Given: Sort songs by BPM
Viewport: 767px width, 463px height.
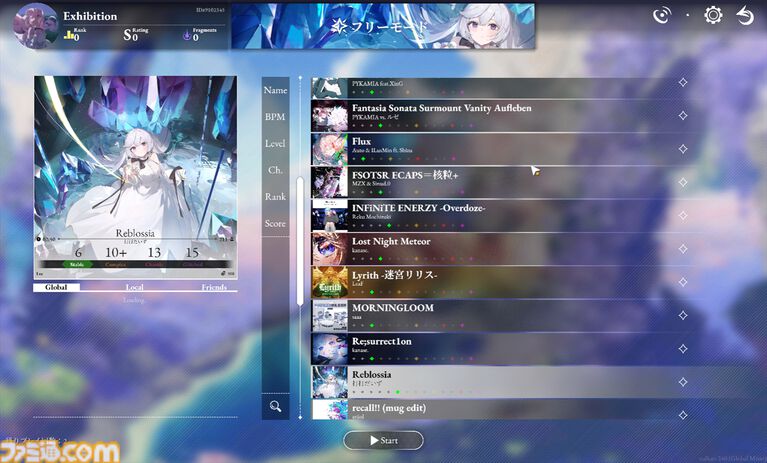Looking at the screenshot, I should click(x=275, y=117).
